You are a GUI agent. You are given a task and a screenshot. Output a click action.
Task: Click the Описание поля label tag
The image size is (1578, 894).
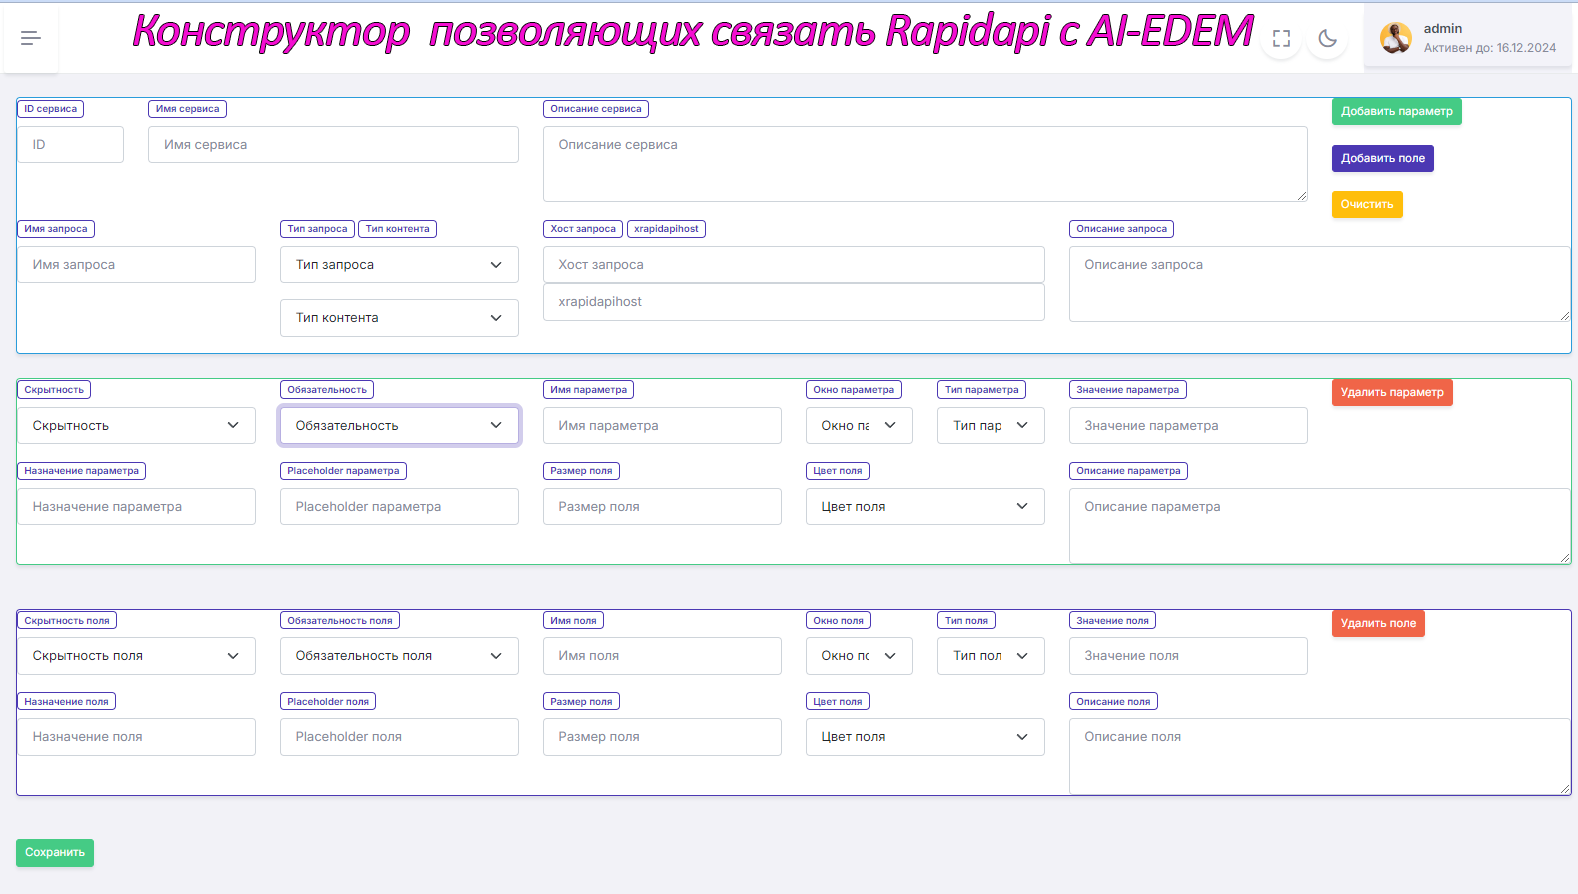click(x=1113, y=702)
